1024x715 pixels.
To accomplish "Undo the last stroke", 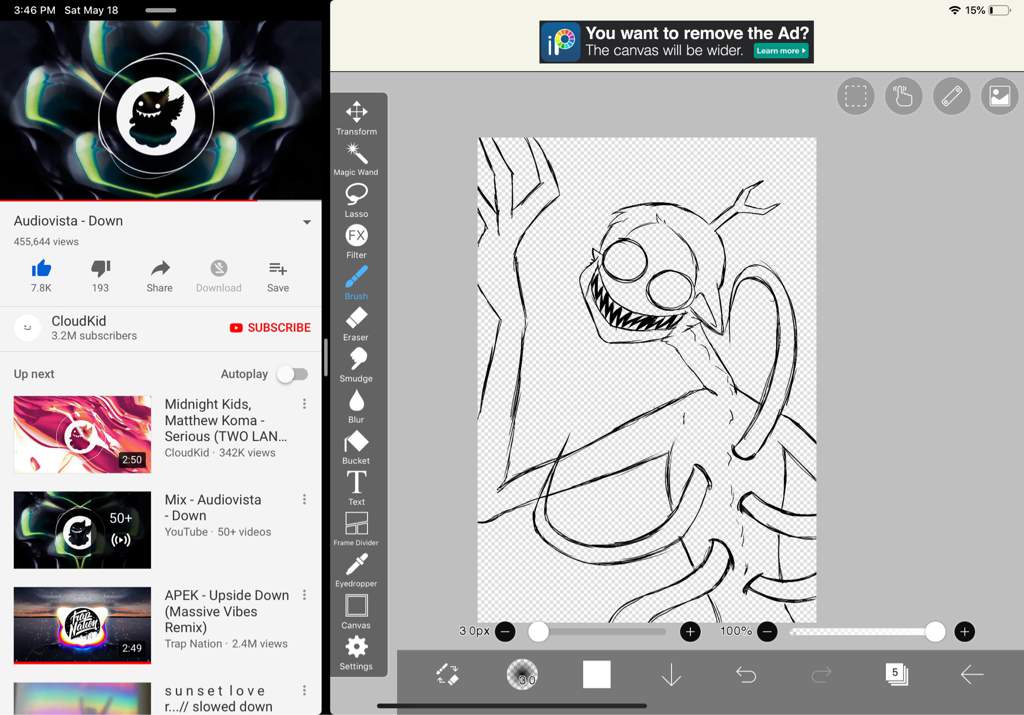I will pos(746,675).
